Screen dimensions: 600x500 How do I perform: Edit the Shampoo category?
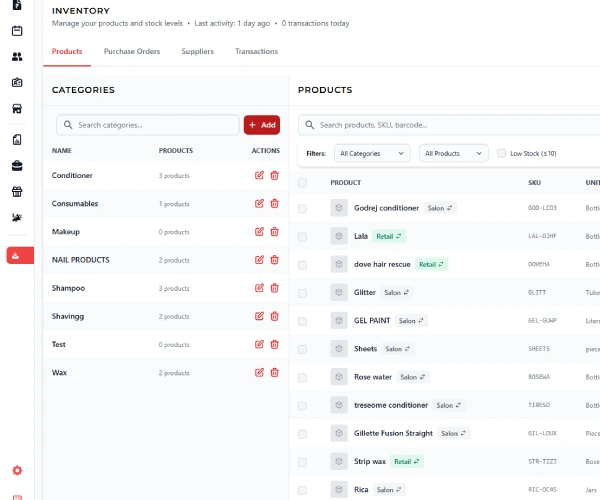pos(260,288)
